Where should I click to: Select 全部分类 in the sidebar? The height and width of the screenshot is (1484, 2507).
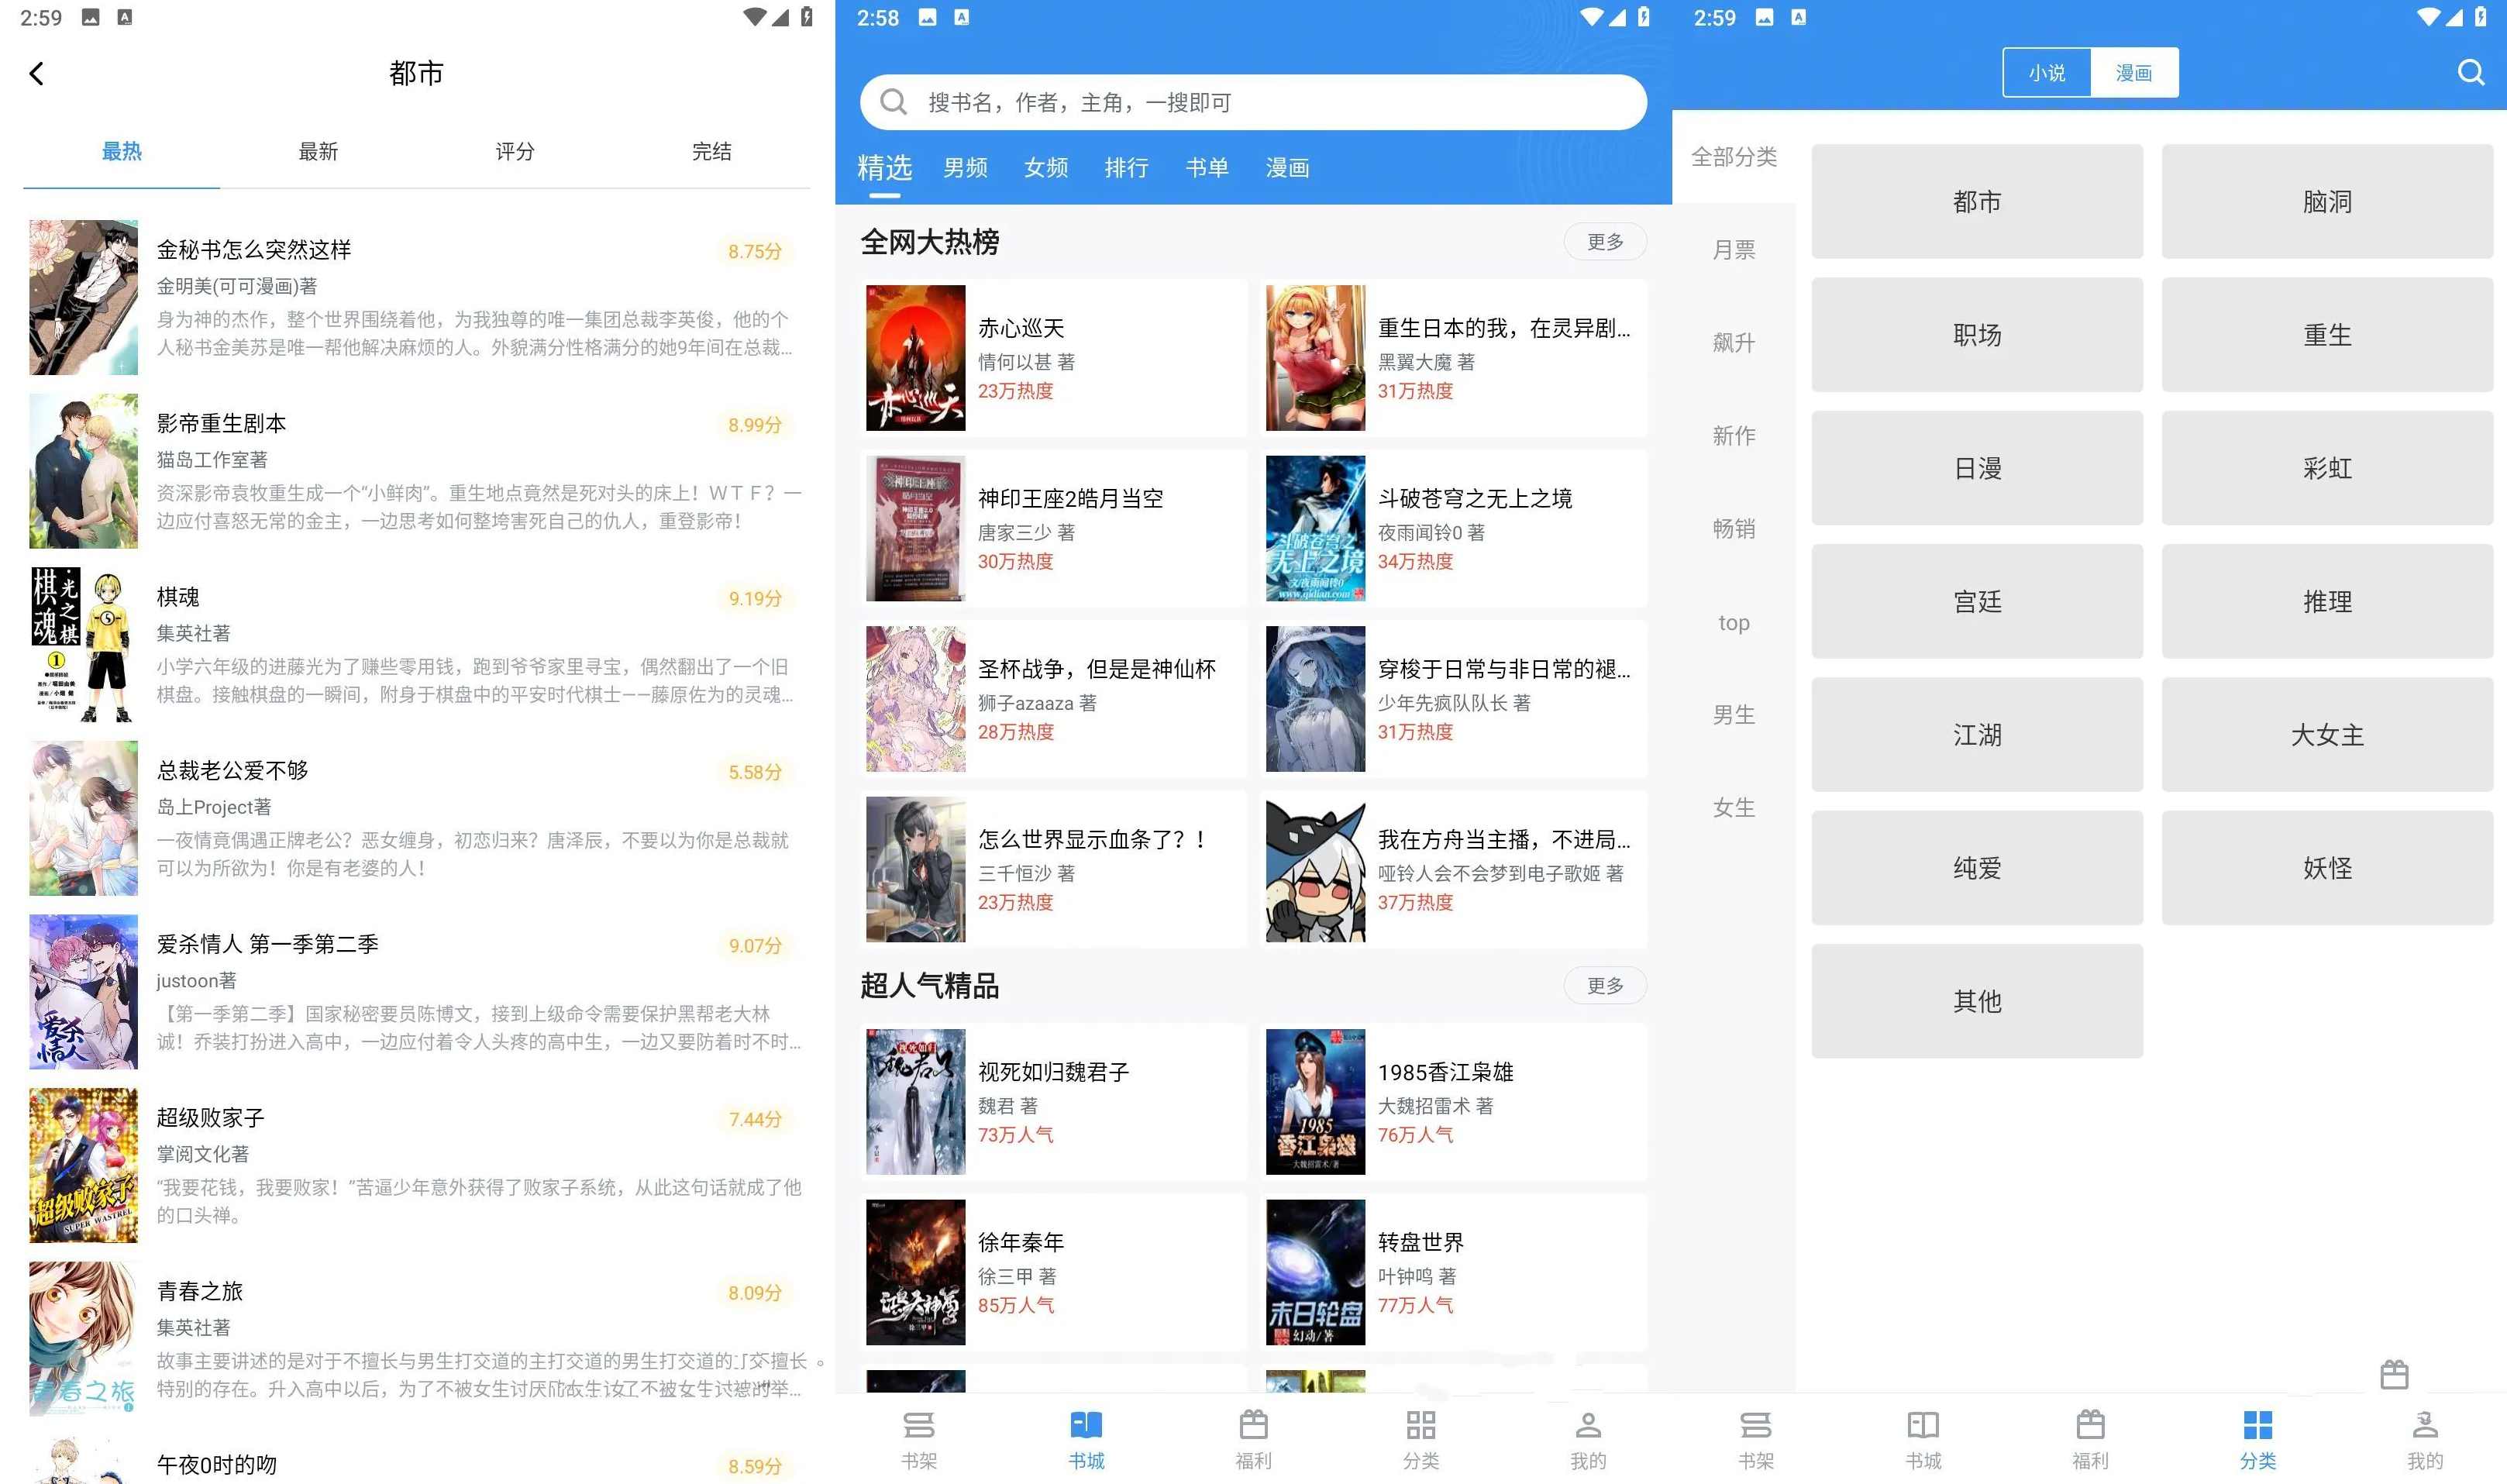pyautogui.click(x=1733, y=157)
